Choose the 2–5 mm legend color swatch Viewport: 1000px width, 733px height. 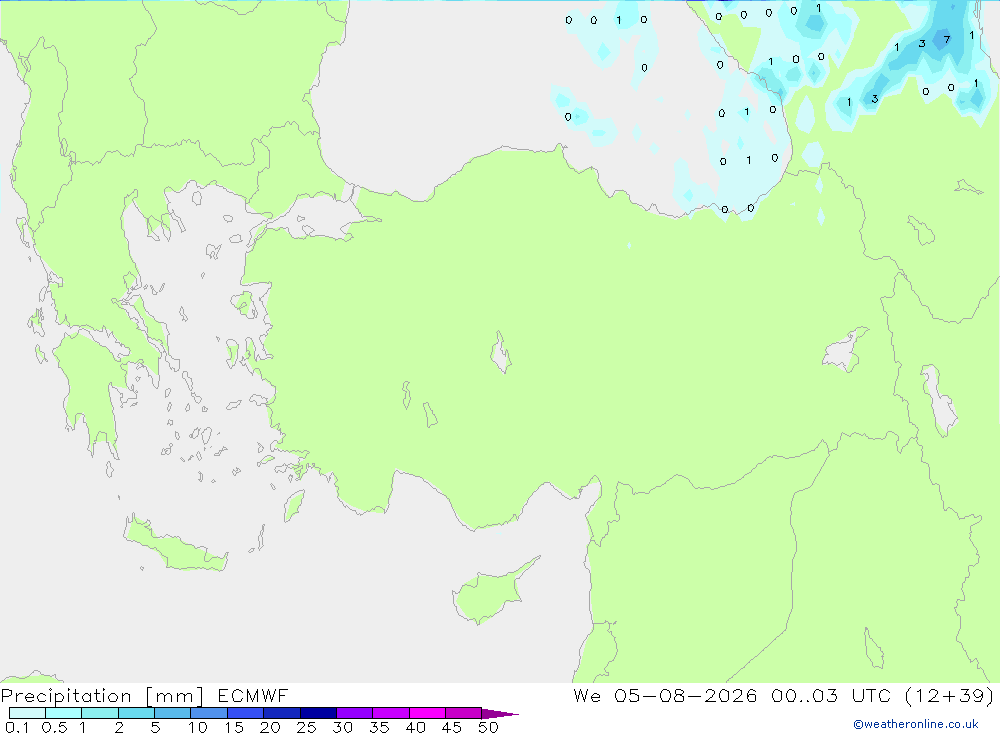tap(136, 713)
